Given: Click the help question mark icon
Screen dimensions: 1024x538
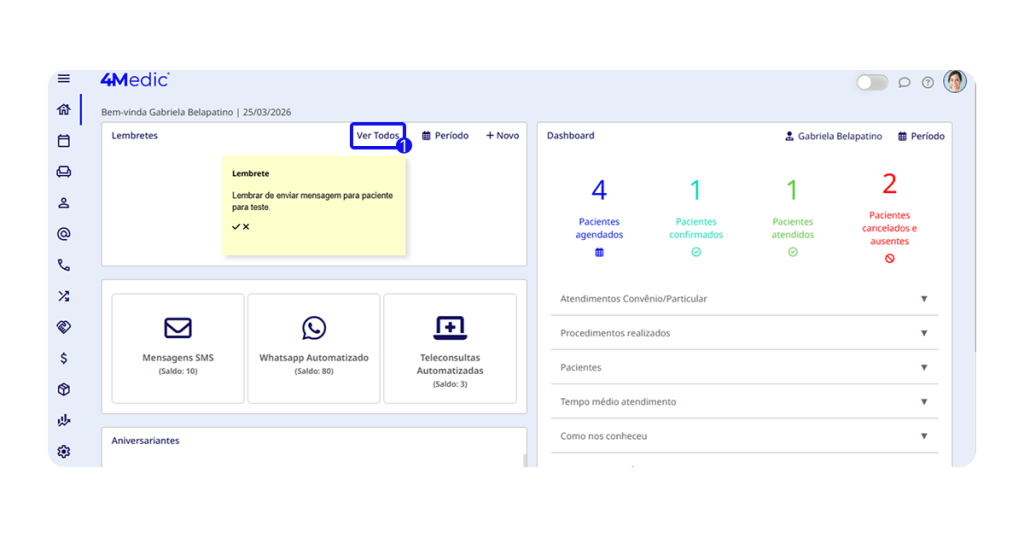Looking at the screenshot, I should pos(928,83).
